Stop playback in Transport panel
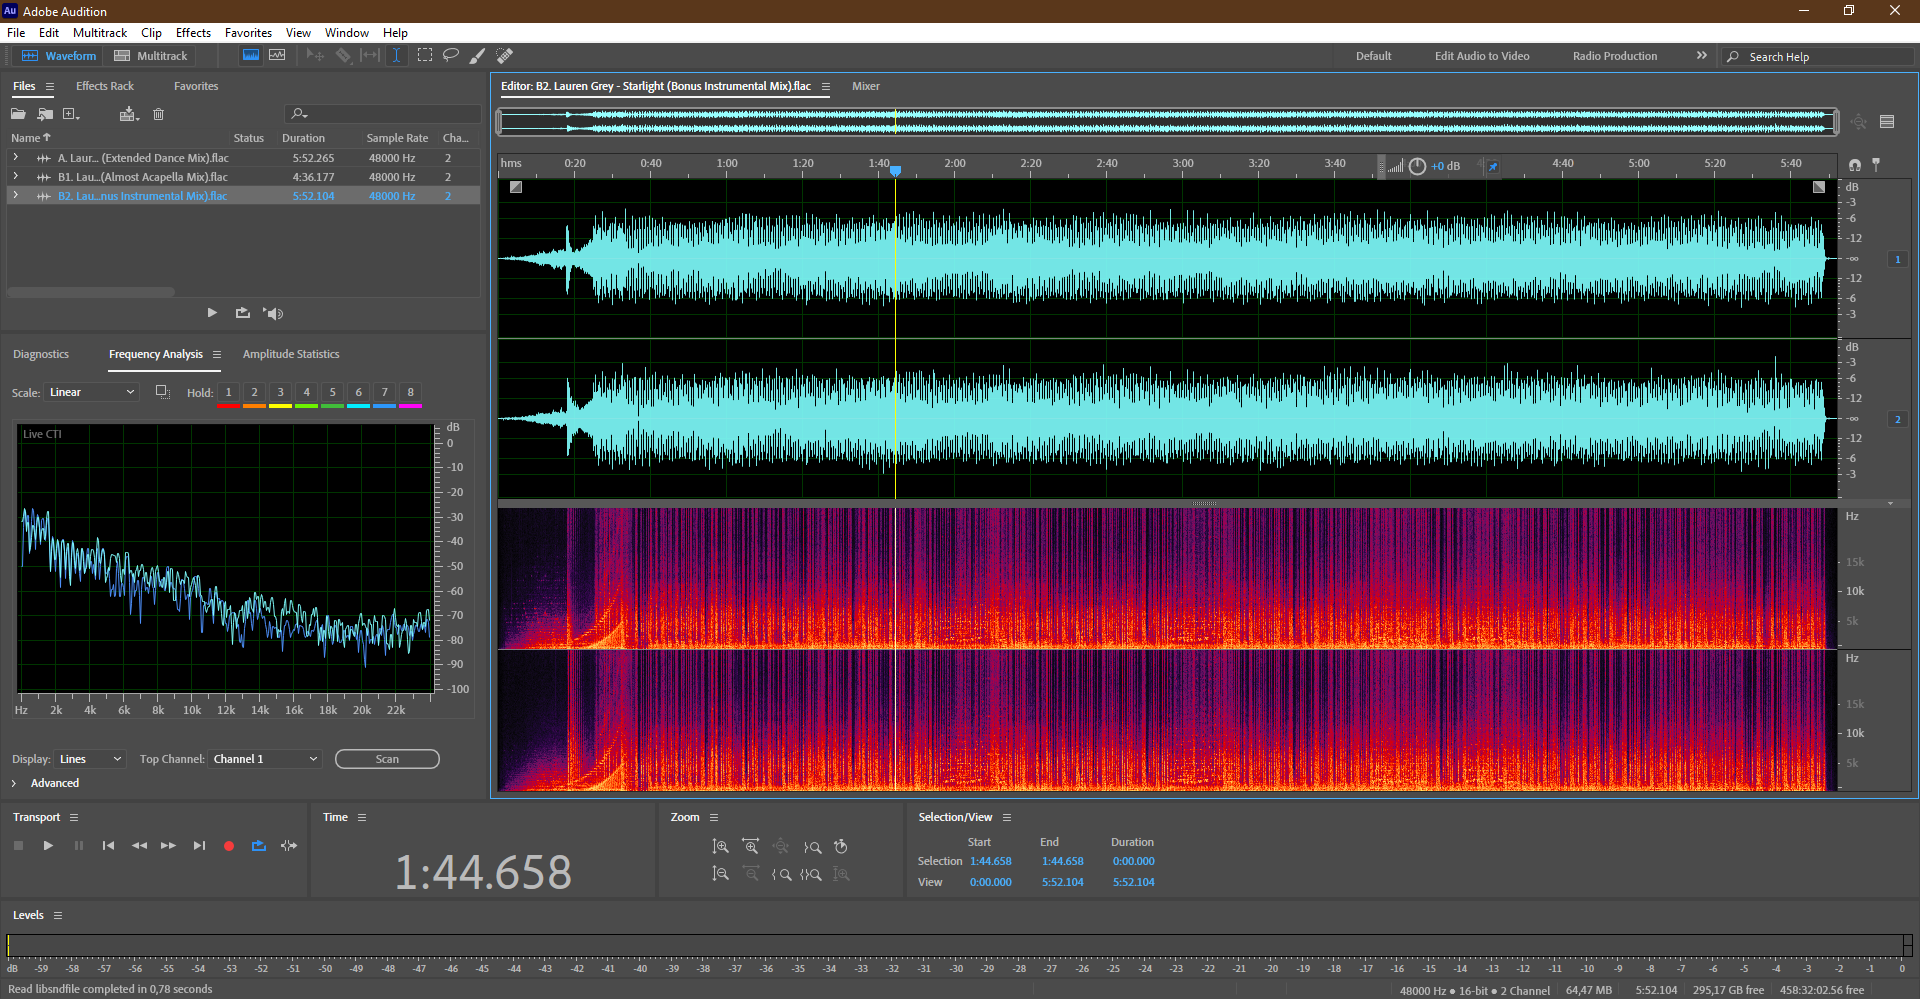Viewport: 1920px width, 999px height. [x=18, y=846]
